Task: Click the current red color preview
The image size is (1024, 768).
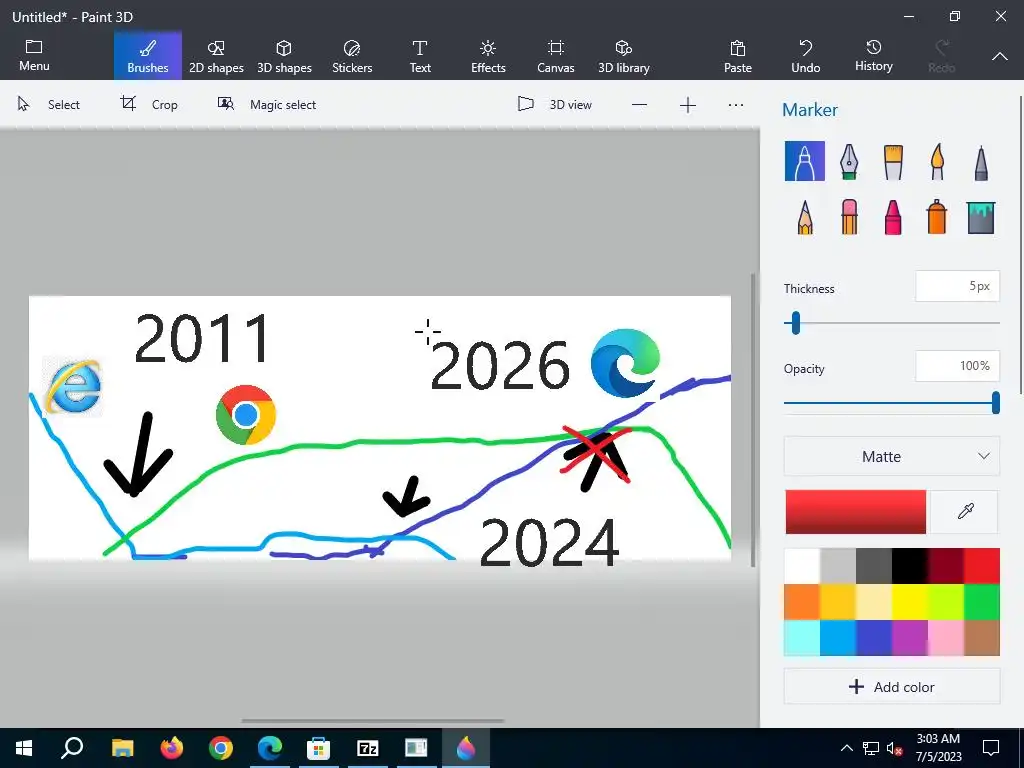Action: click(x=856, y=511)
